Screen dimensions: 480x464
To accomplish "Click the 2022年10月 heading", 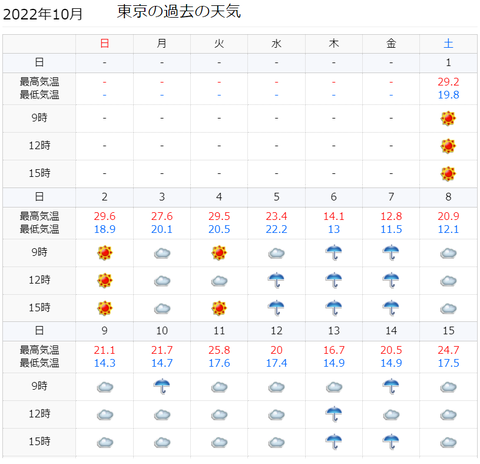I will 43,14.
